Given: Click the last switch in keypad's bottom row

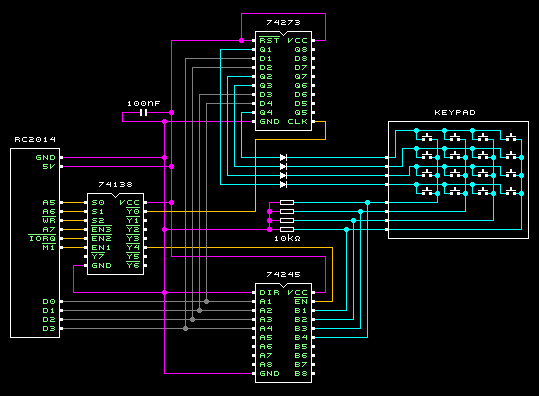Looking at the screenshot, I should (511, 191).
